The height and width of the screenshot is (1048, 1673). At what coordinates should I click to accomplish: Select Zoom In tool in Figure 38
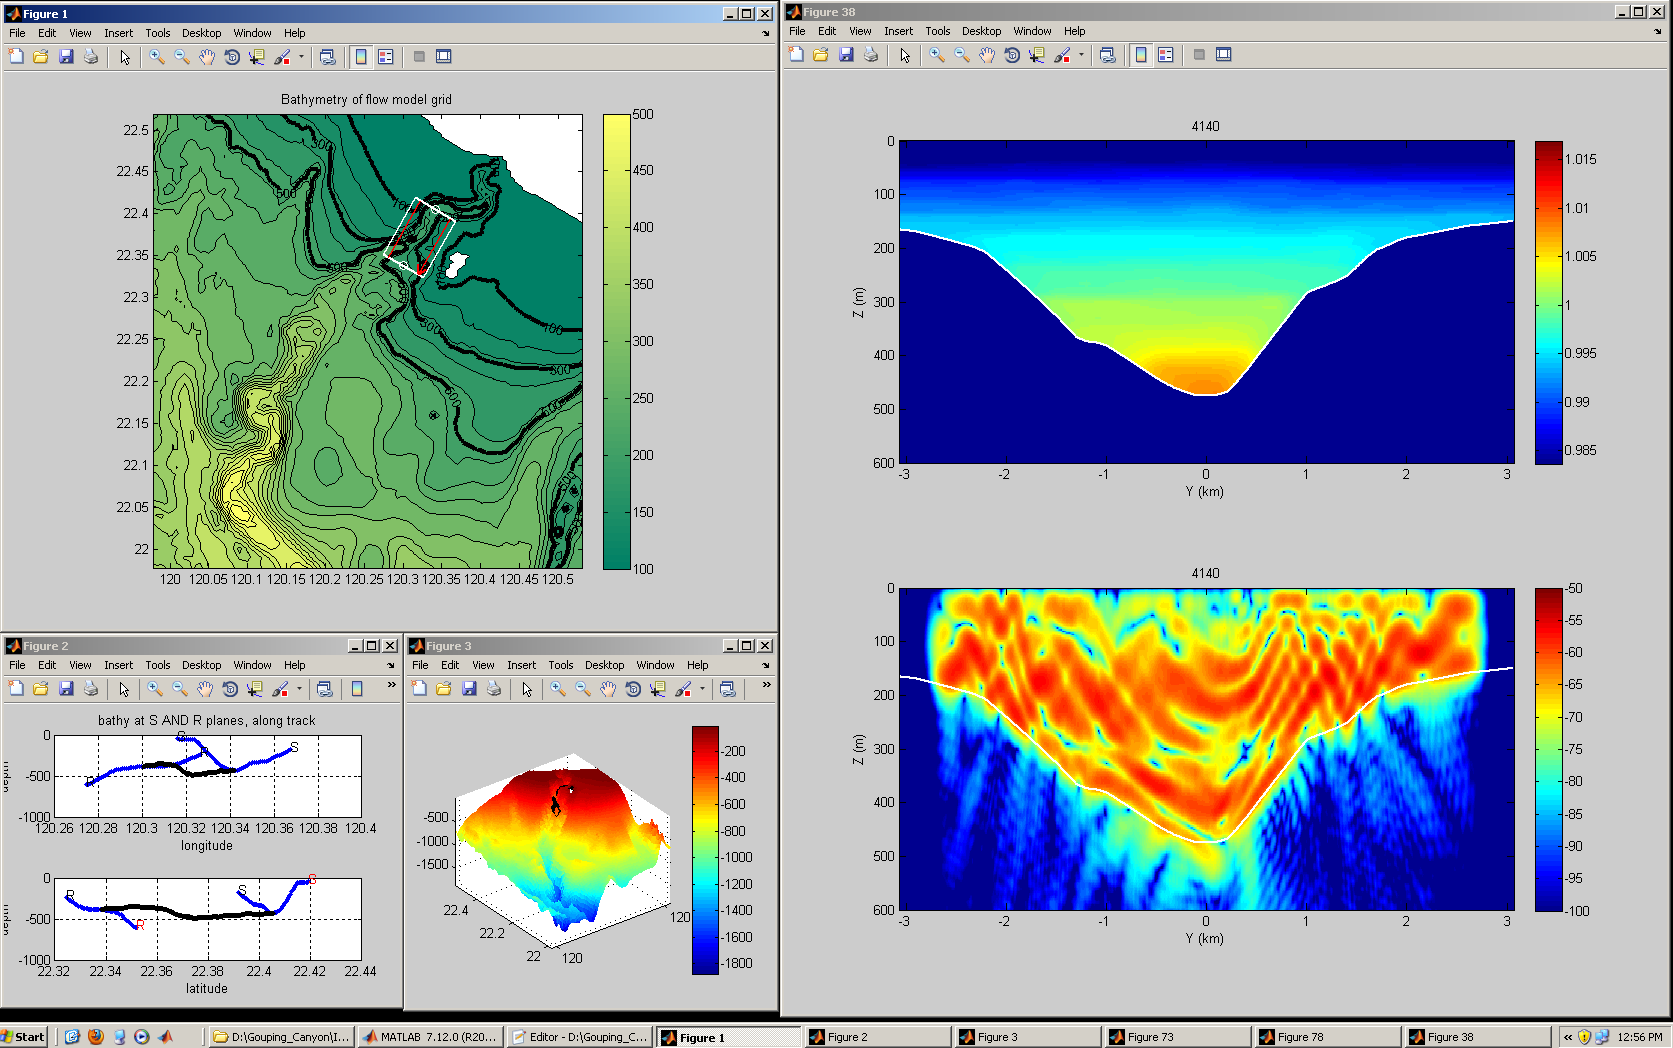[937, 55]
